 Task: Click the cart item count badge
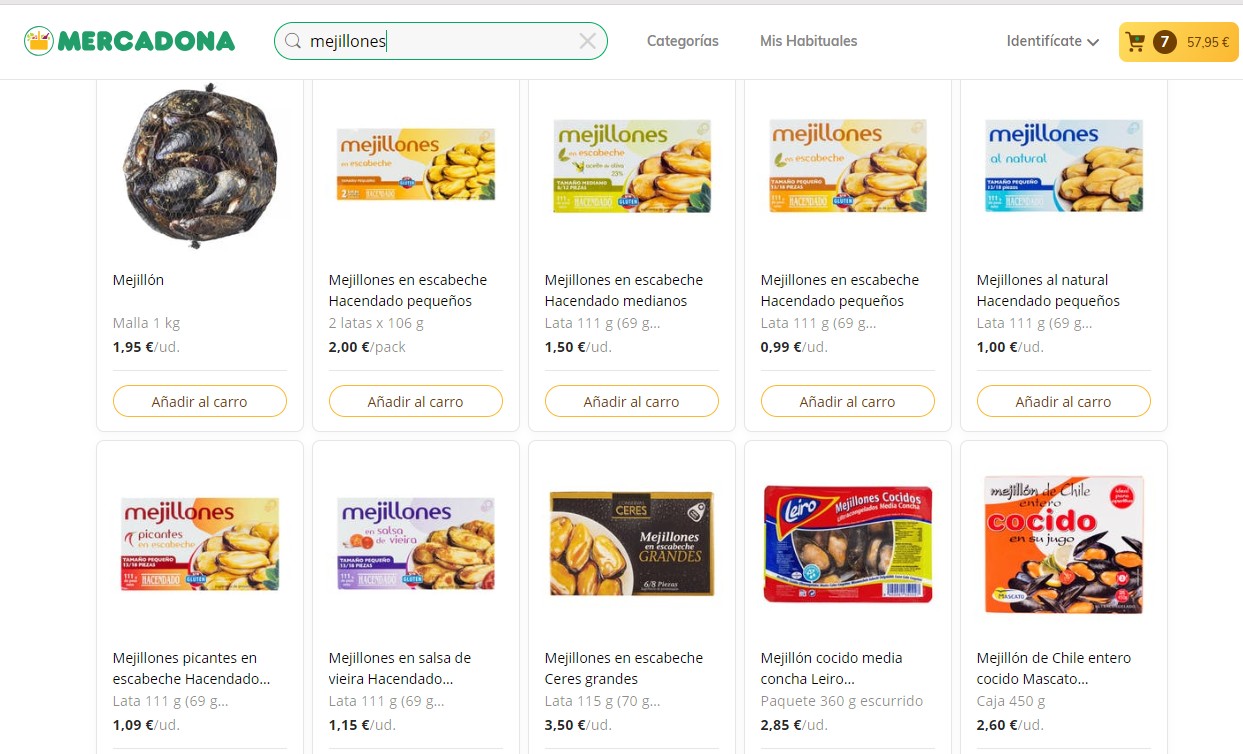click(1163, 42)
